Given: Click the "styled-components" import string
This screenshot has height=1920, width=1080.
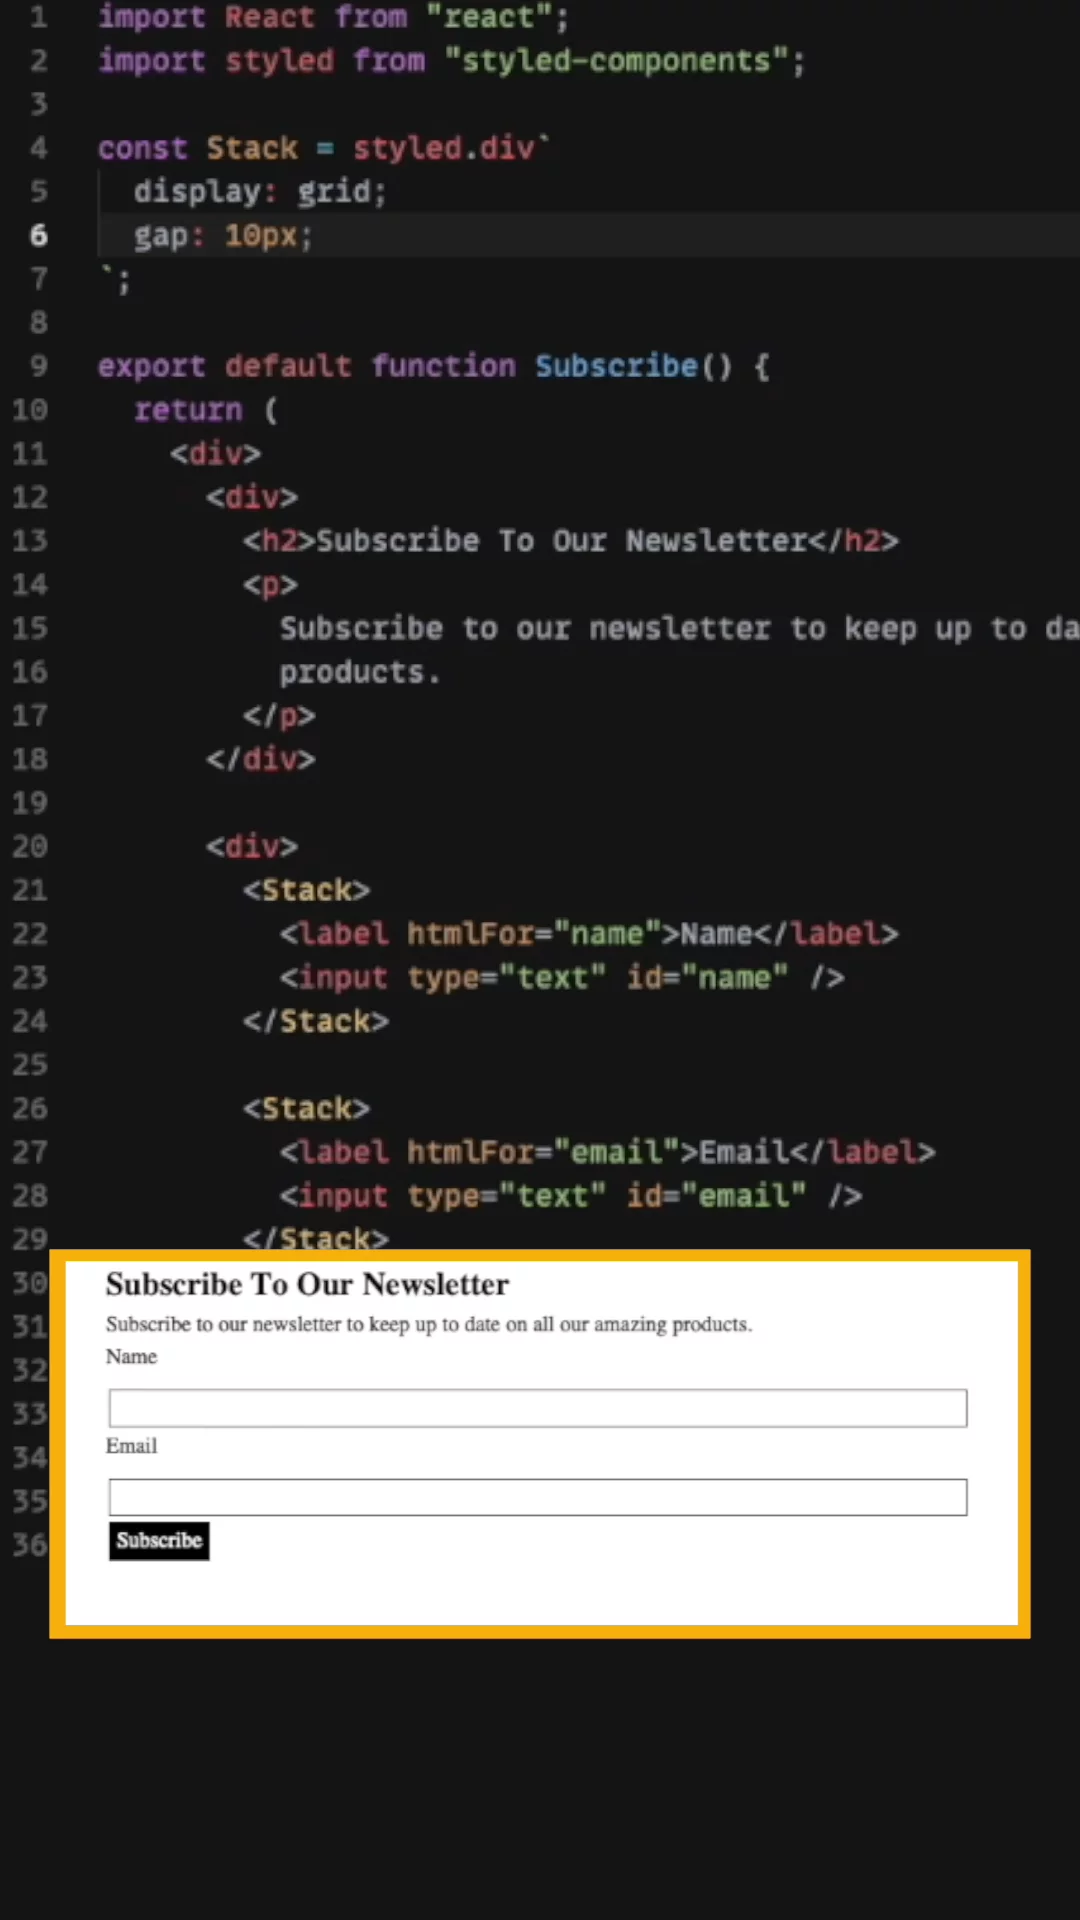Looking at the screenshot, I should pos(615,61).
